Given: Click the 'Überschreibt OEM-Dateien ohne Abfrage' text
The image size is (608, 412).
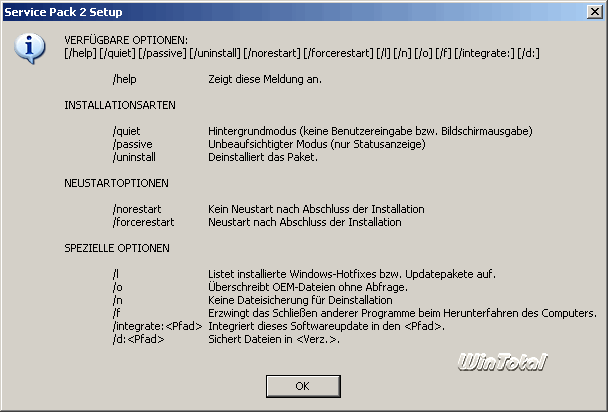Looking at the screenshot, I should pyautogui.click(x=308, y=287).
